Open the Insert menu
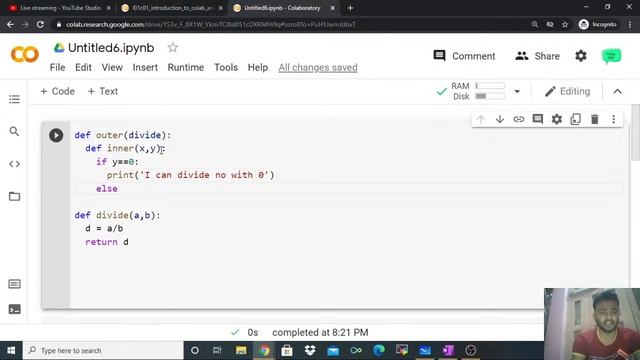The height and width of the screenshot is (360, 640). [145, 67]
